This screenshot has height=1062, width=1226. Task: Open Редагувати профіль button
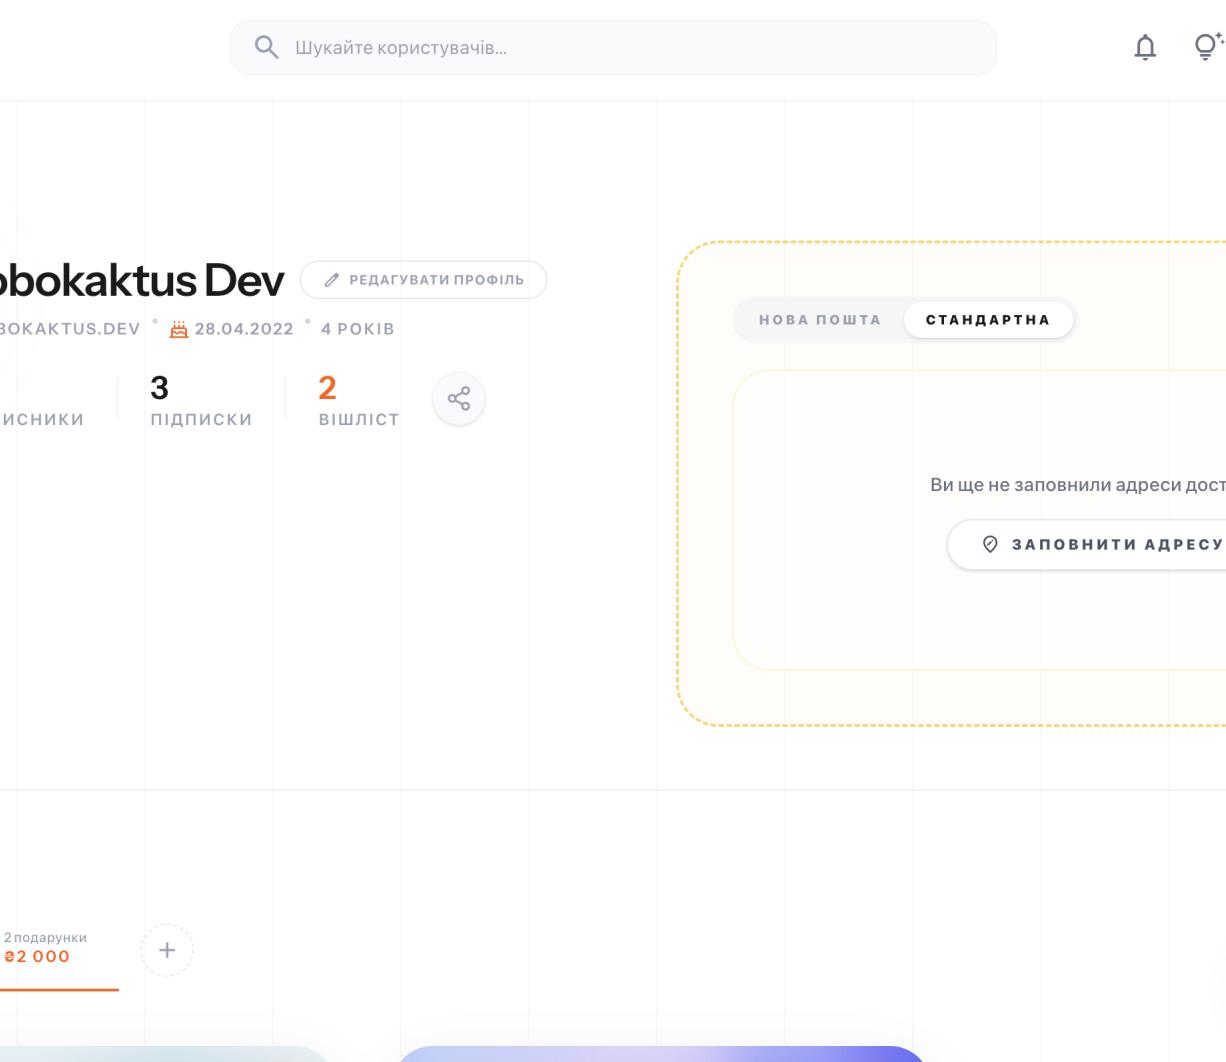point(423,280)
